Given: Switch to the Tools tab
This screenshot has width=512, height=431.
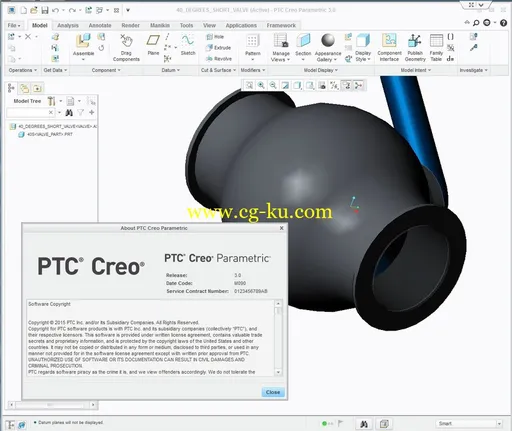Looking at the screenshot, I should [186, 25].
